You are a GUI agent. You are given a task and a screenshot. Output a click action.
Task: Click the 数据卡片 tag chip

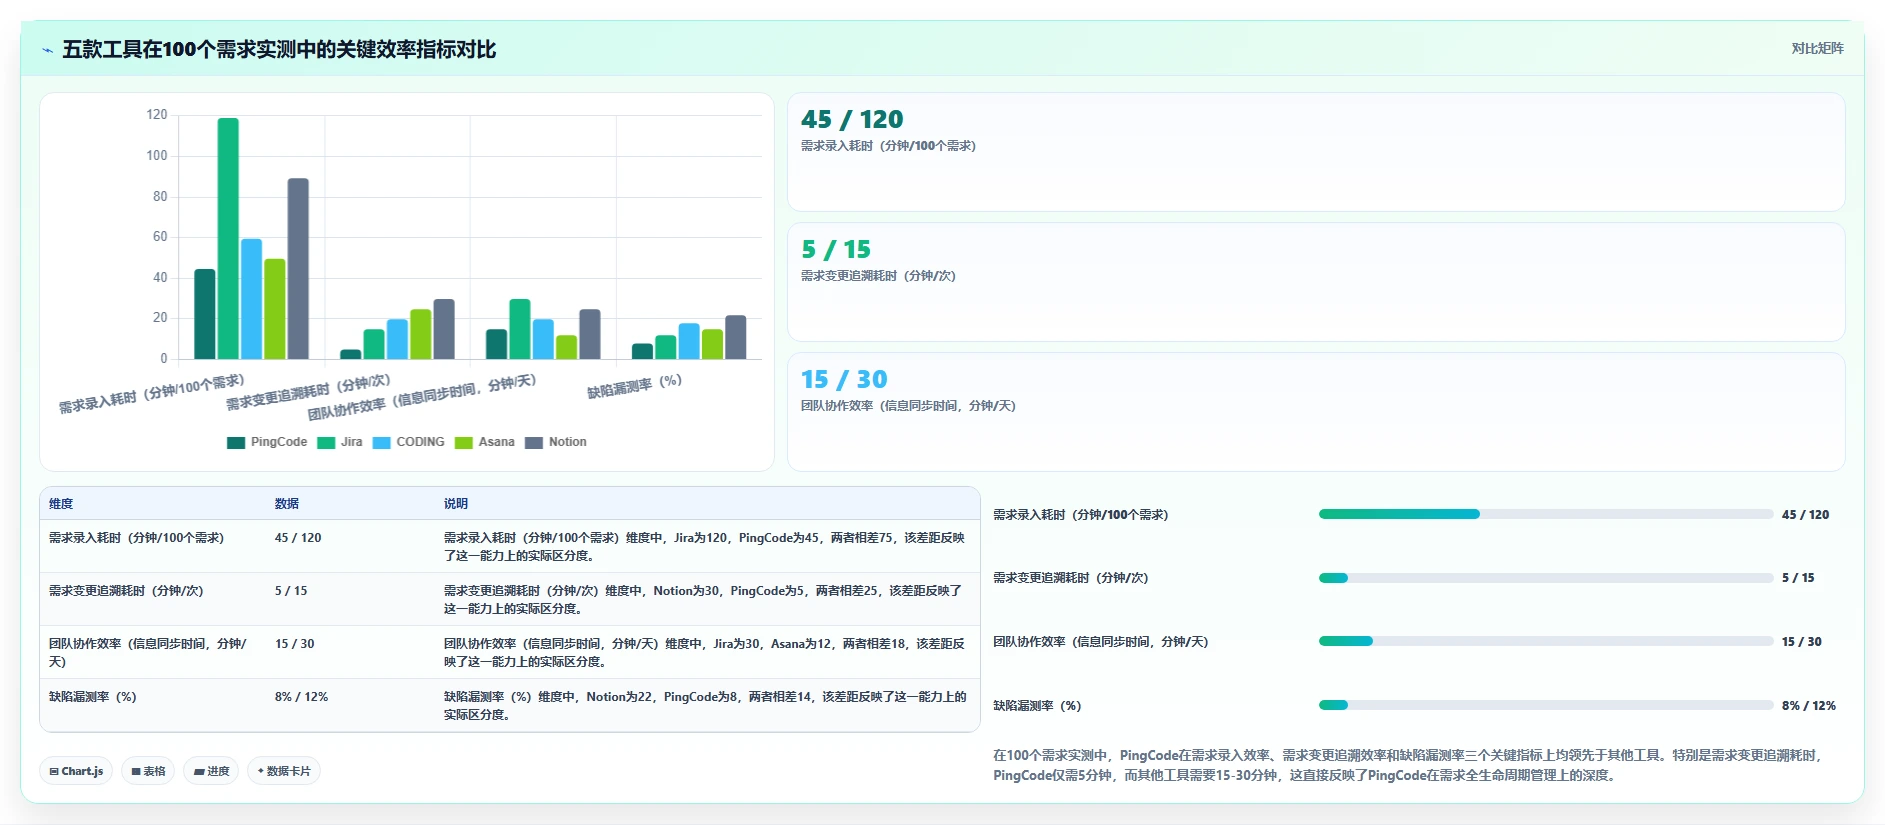(x=284, y=771)
